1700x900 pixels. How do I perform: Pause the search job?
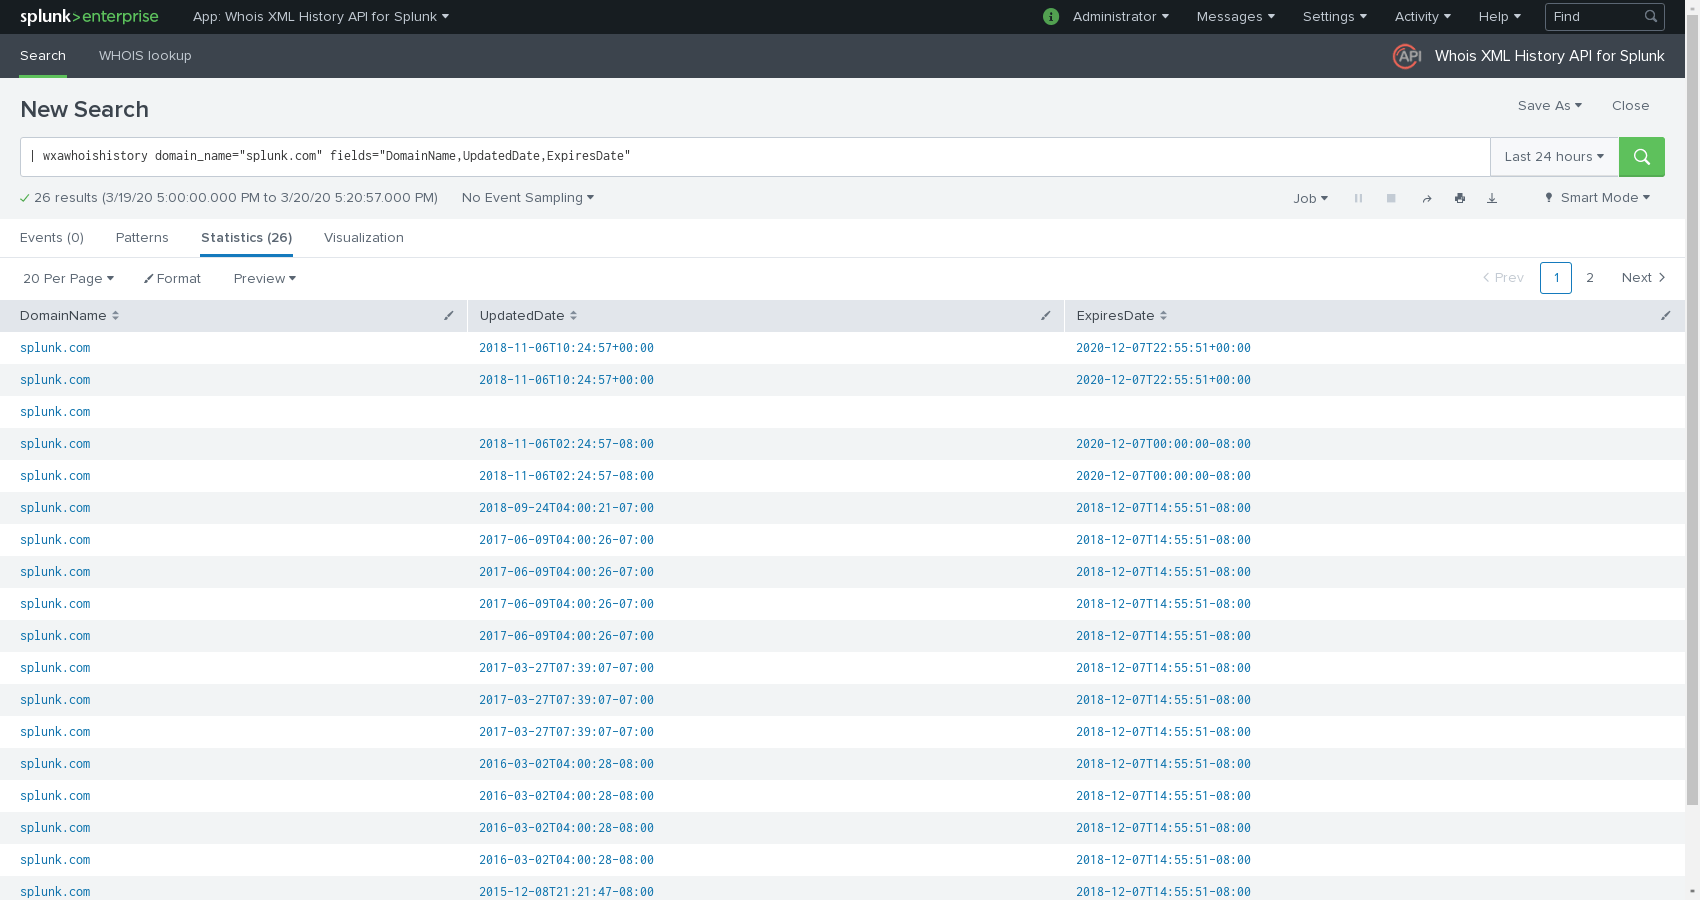coord(1358,198)
